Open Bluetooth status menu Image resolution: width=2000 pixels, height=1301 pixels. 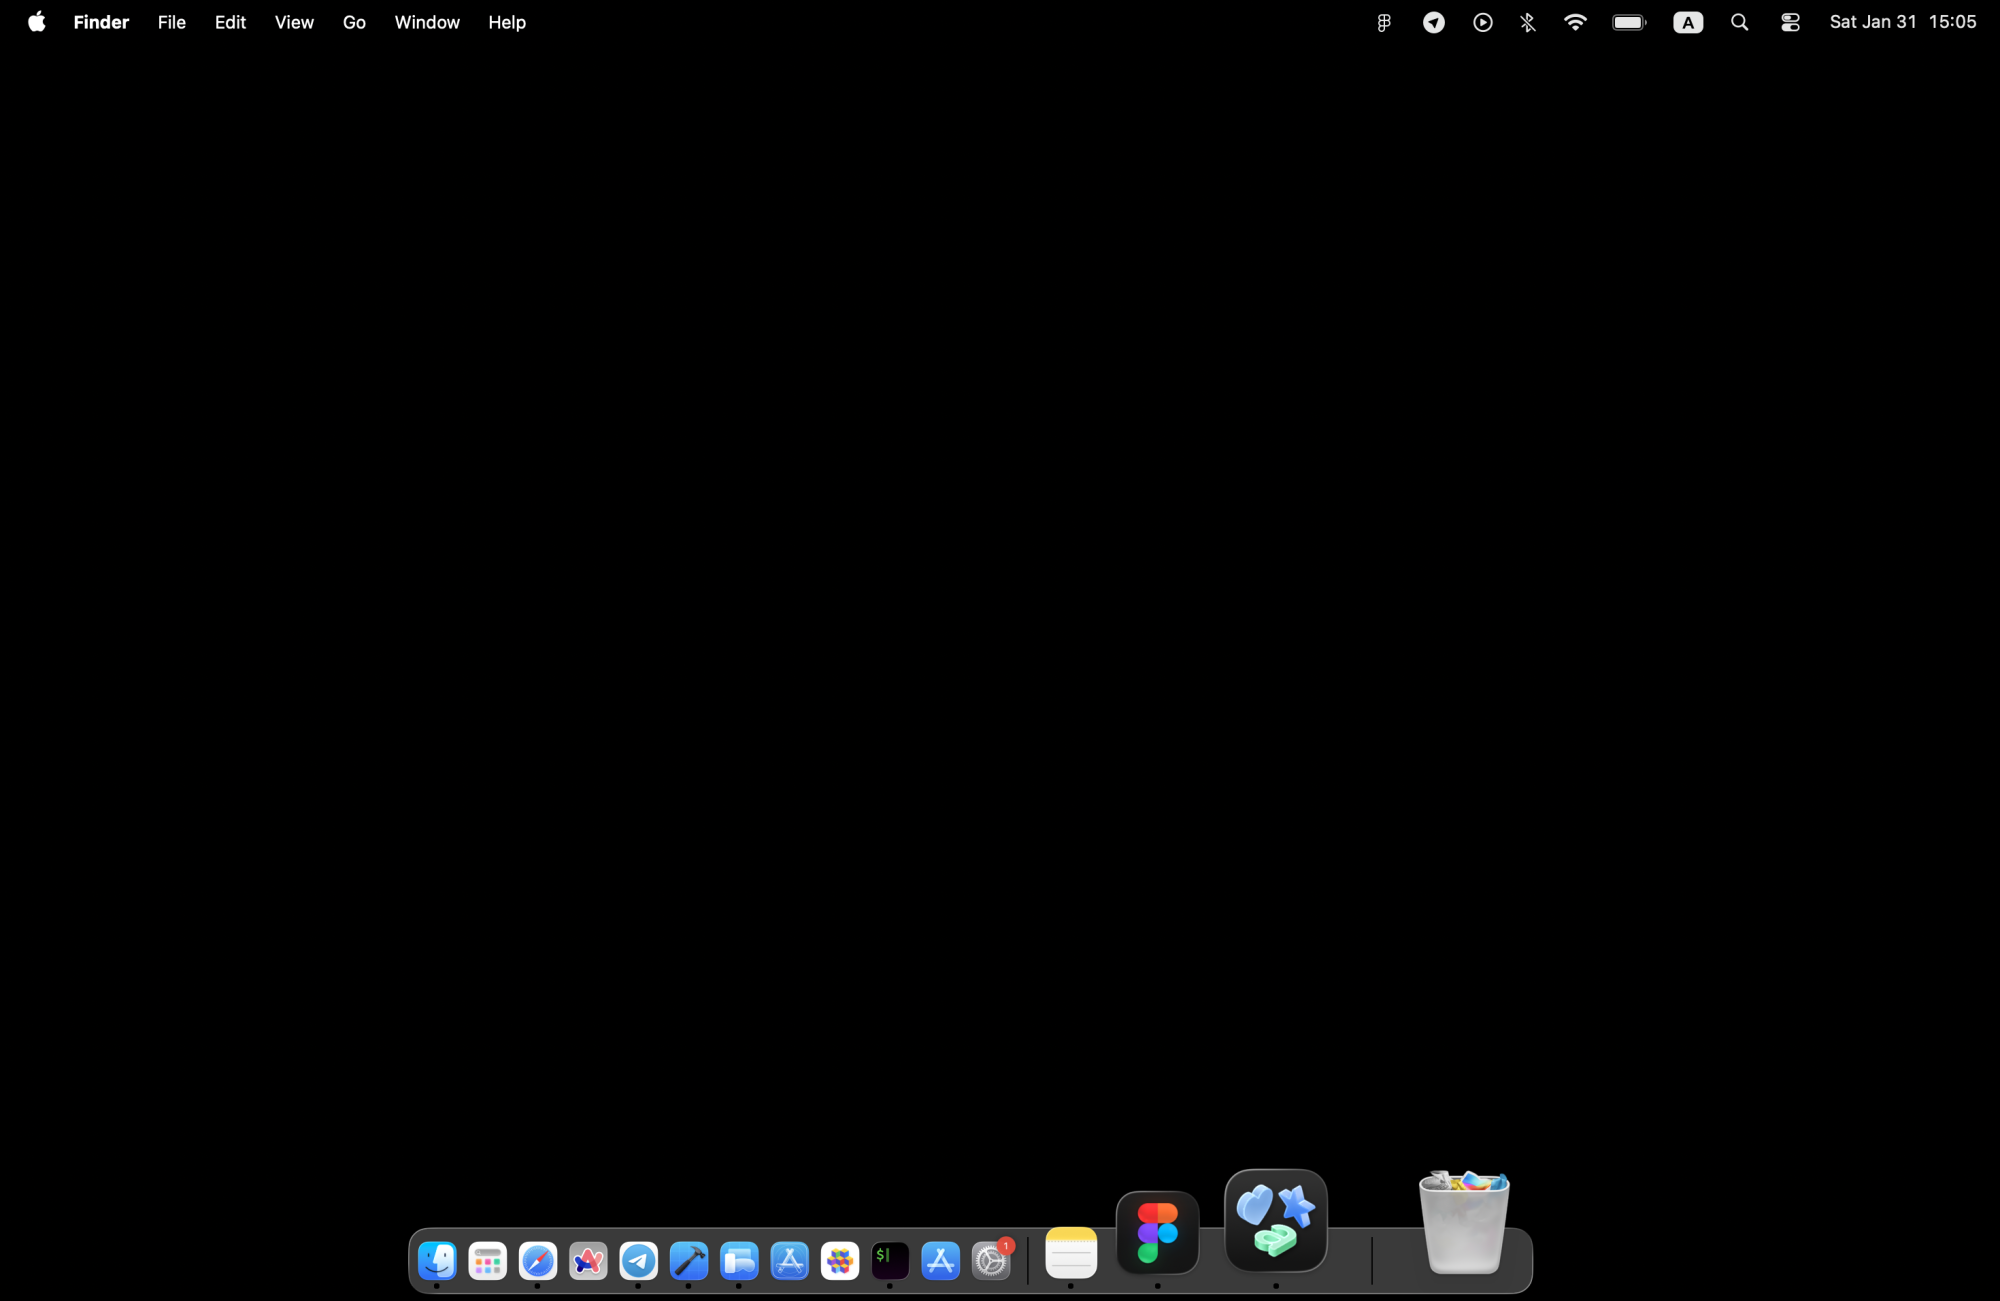coord(1528,22)
